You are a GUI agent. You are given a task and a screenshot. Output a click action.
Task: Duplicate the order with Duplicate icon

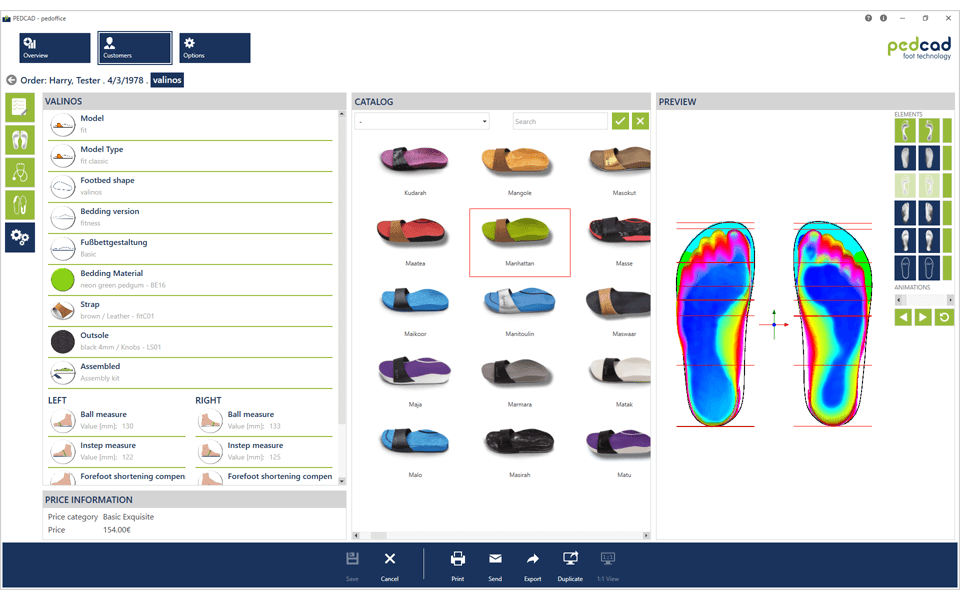tap(570, 564)
